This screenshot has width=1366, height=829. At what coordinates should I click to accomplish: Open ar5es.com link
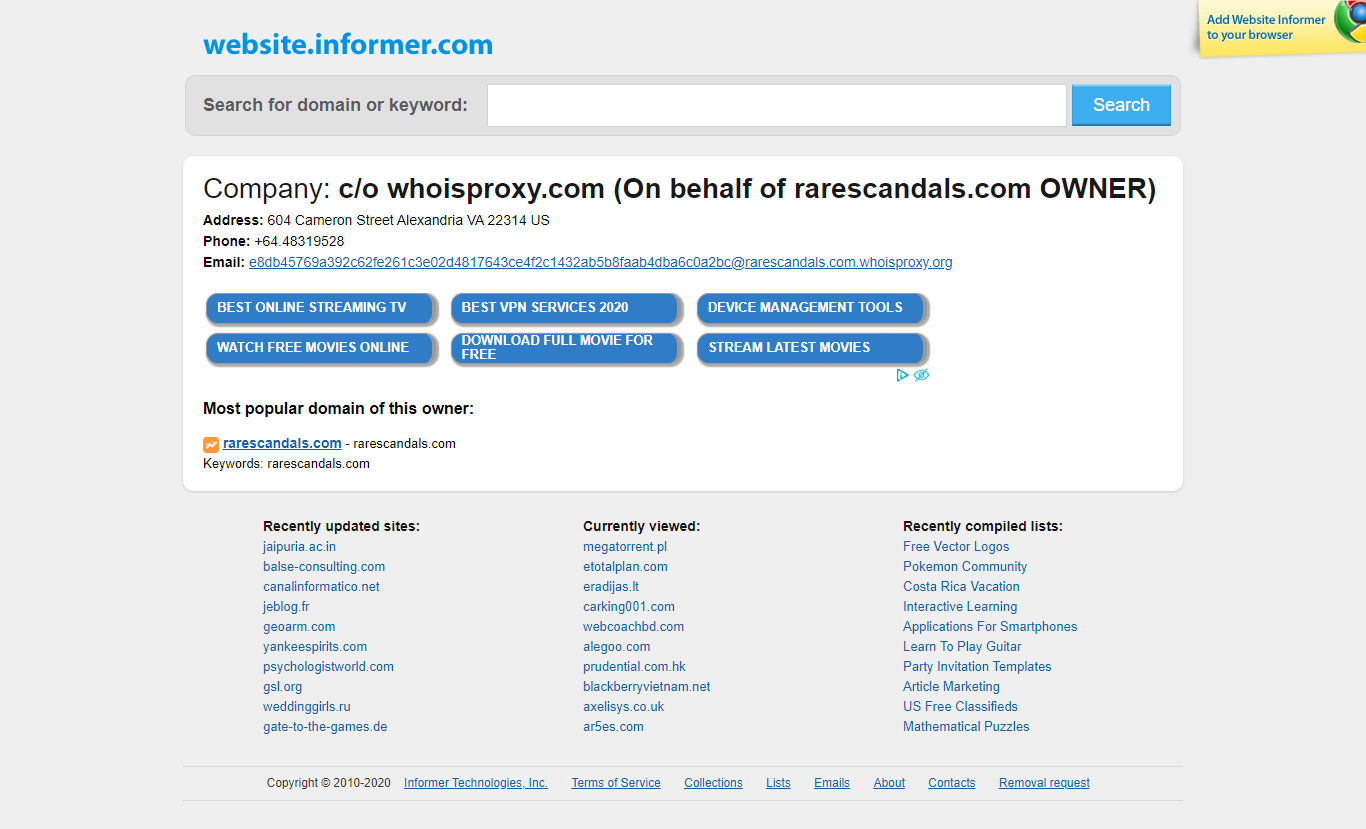coord(613,727)
